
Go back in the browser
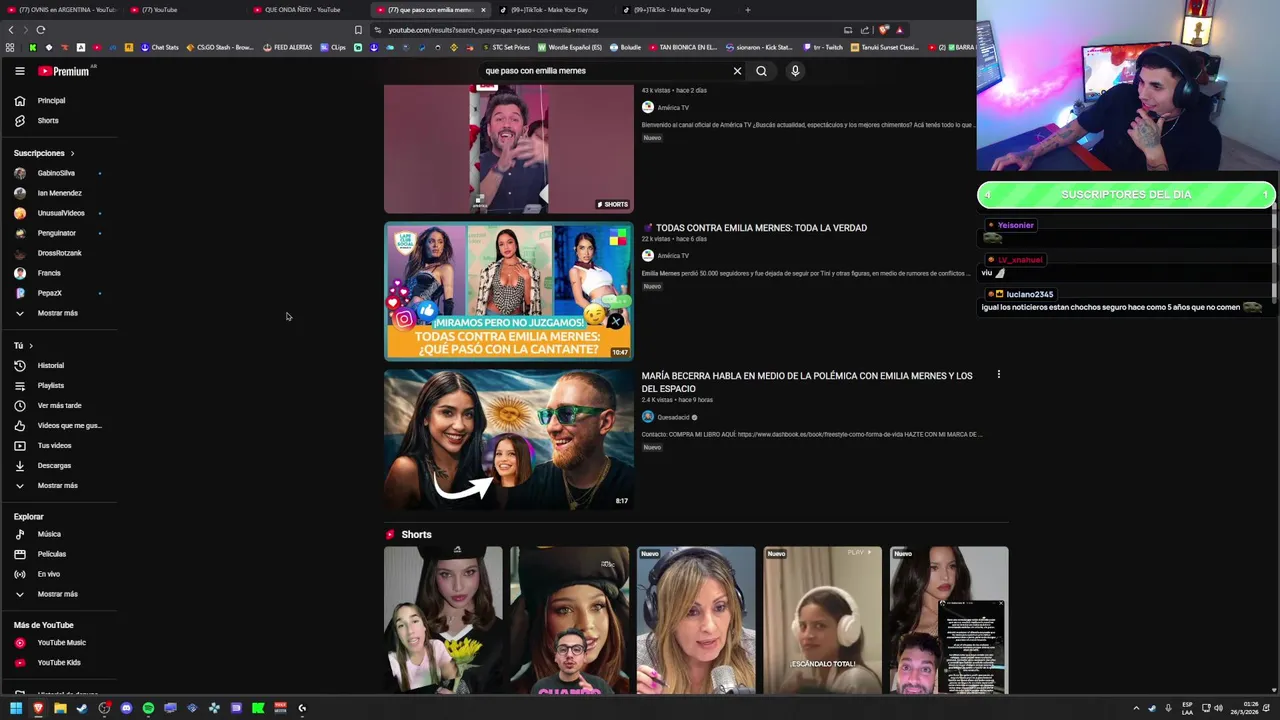point(11,30)
